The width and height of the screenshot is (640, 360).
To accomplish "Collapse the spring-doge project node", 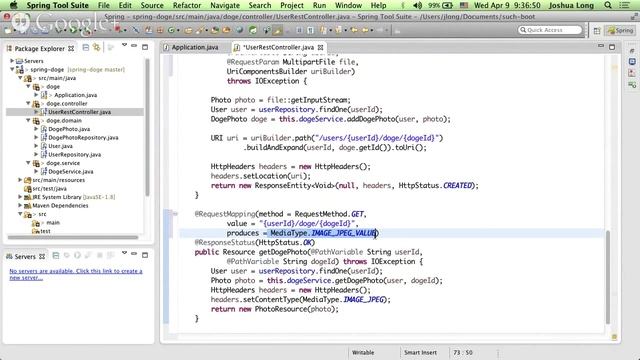I will [x=12, y=69].
